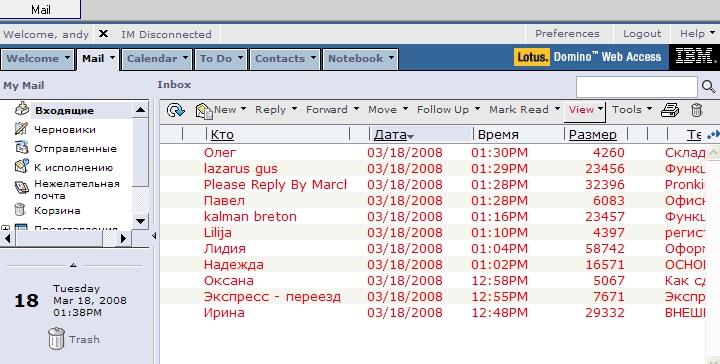The width and height of the screenshot is (720, 364).
Task: Open the Move dropdown menu
Action: 388,110
